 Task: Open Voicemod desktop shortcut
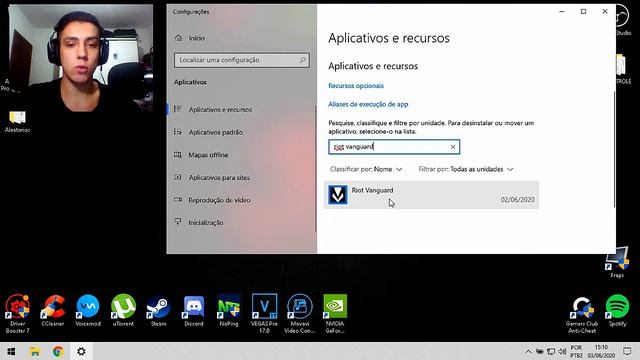pyautogui.click(x=88, y=310)
